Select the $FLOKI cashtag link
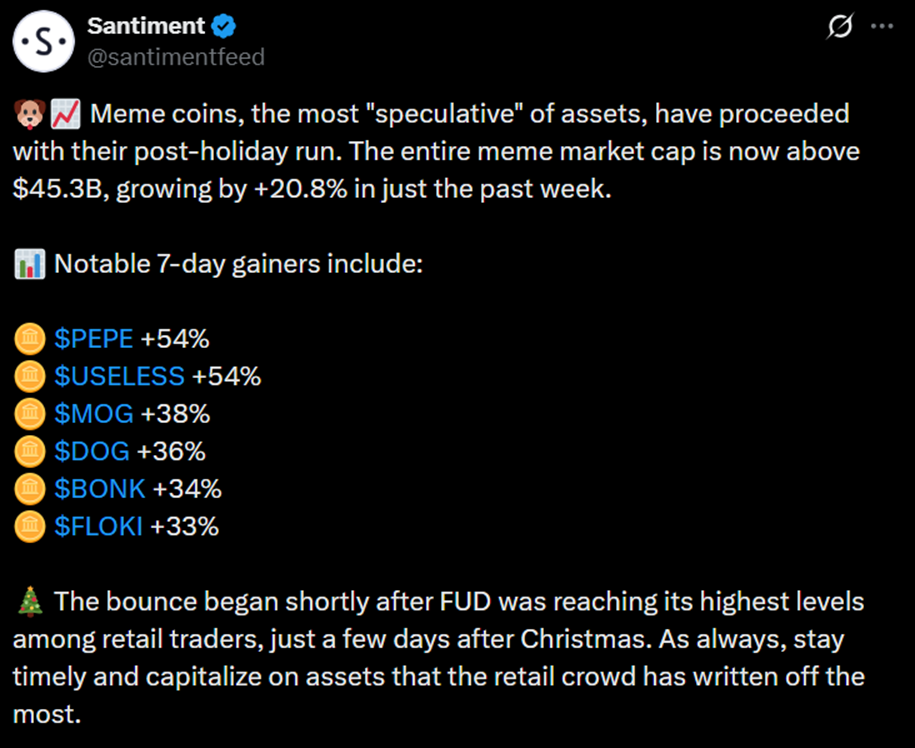 tap(98, 525)
